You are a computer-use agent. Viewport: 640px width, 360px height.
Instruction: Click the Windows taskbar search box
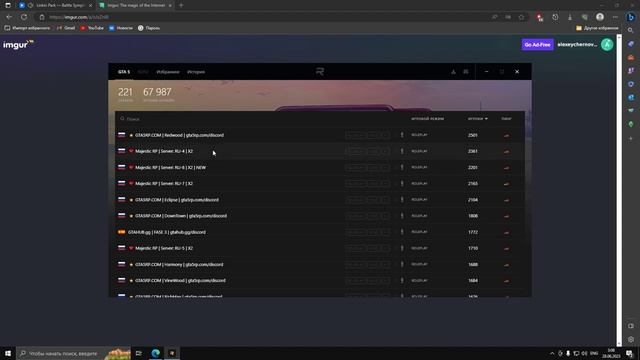click(73, 353)
